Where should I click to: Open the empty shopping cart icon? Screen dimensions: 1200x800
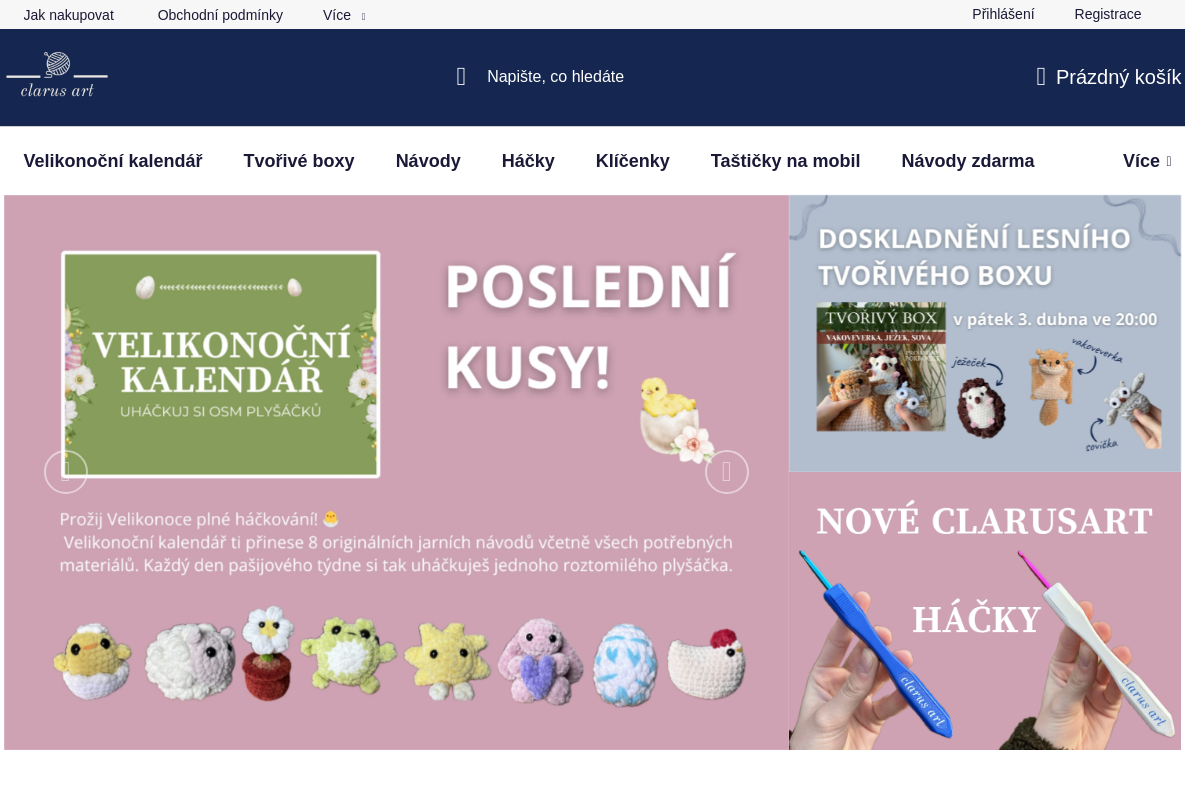coord(1041,77)
